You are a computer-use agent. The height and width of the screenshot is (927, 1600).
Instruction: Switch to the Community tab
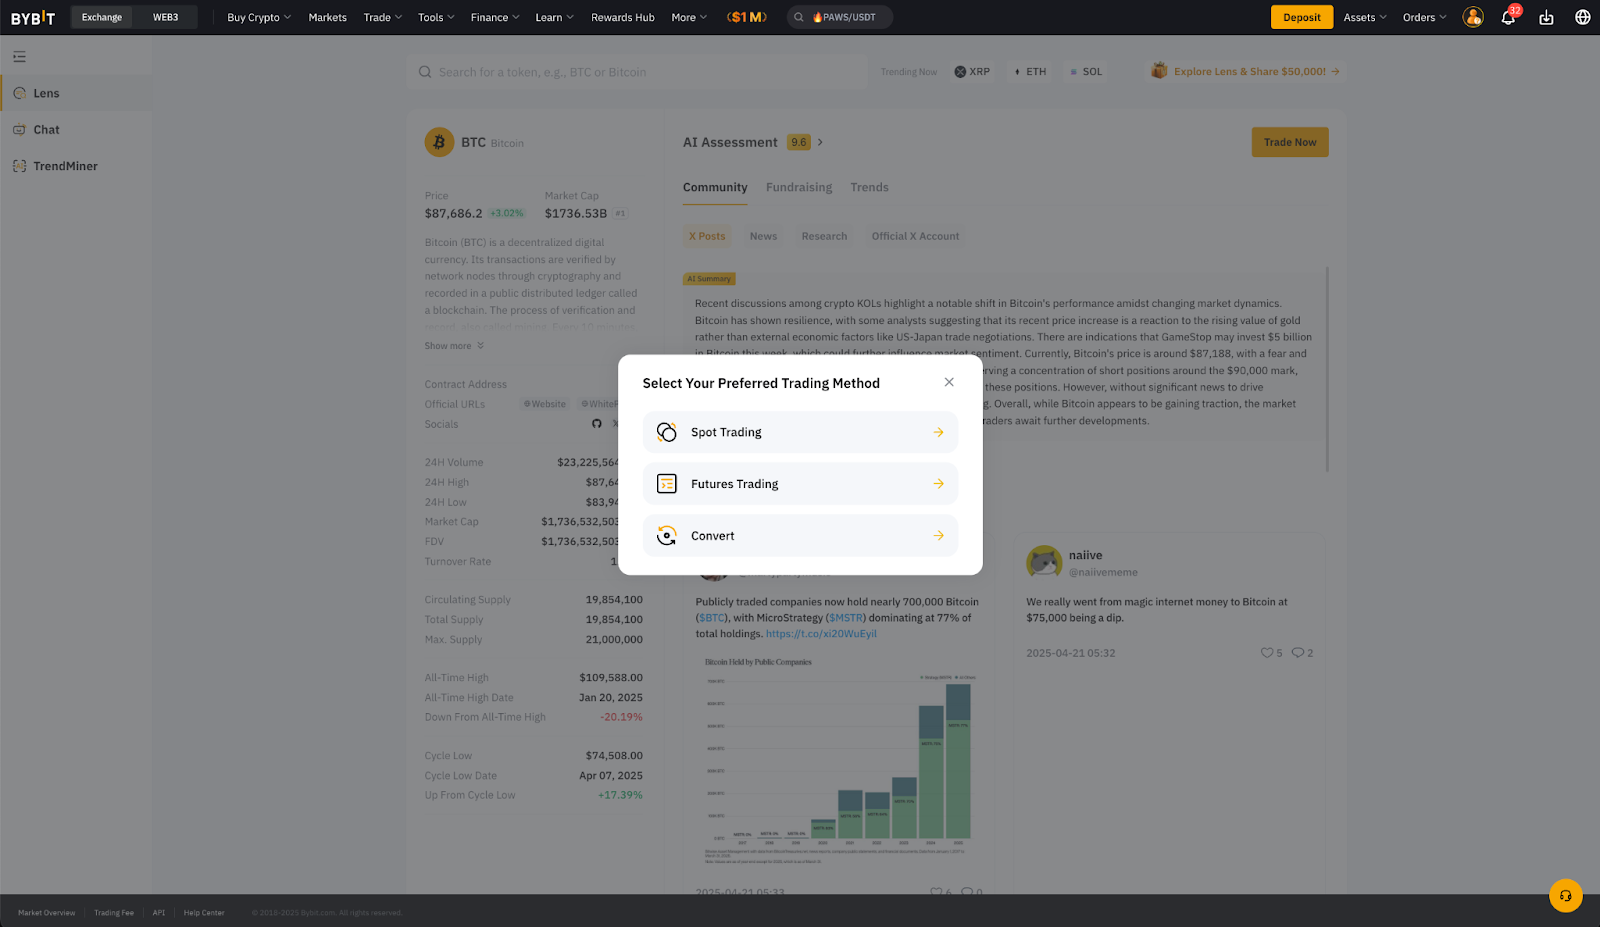click(x=715, y=187)
